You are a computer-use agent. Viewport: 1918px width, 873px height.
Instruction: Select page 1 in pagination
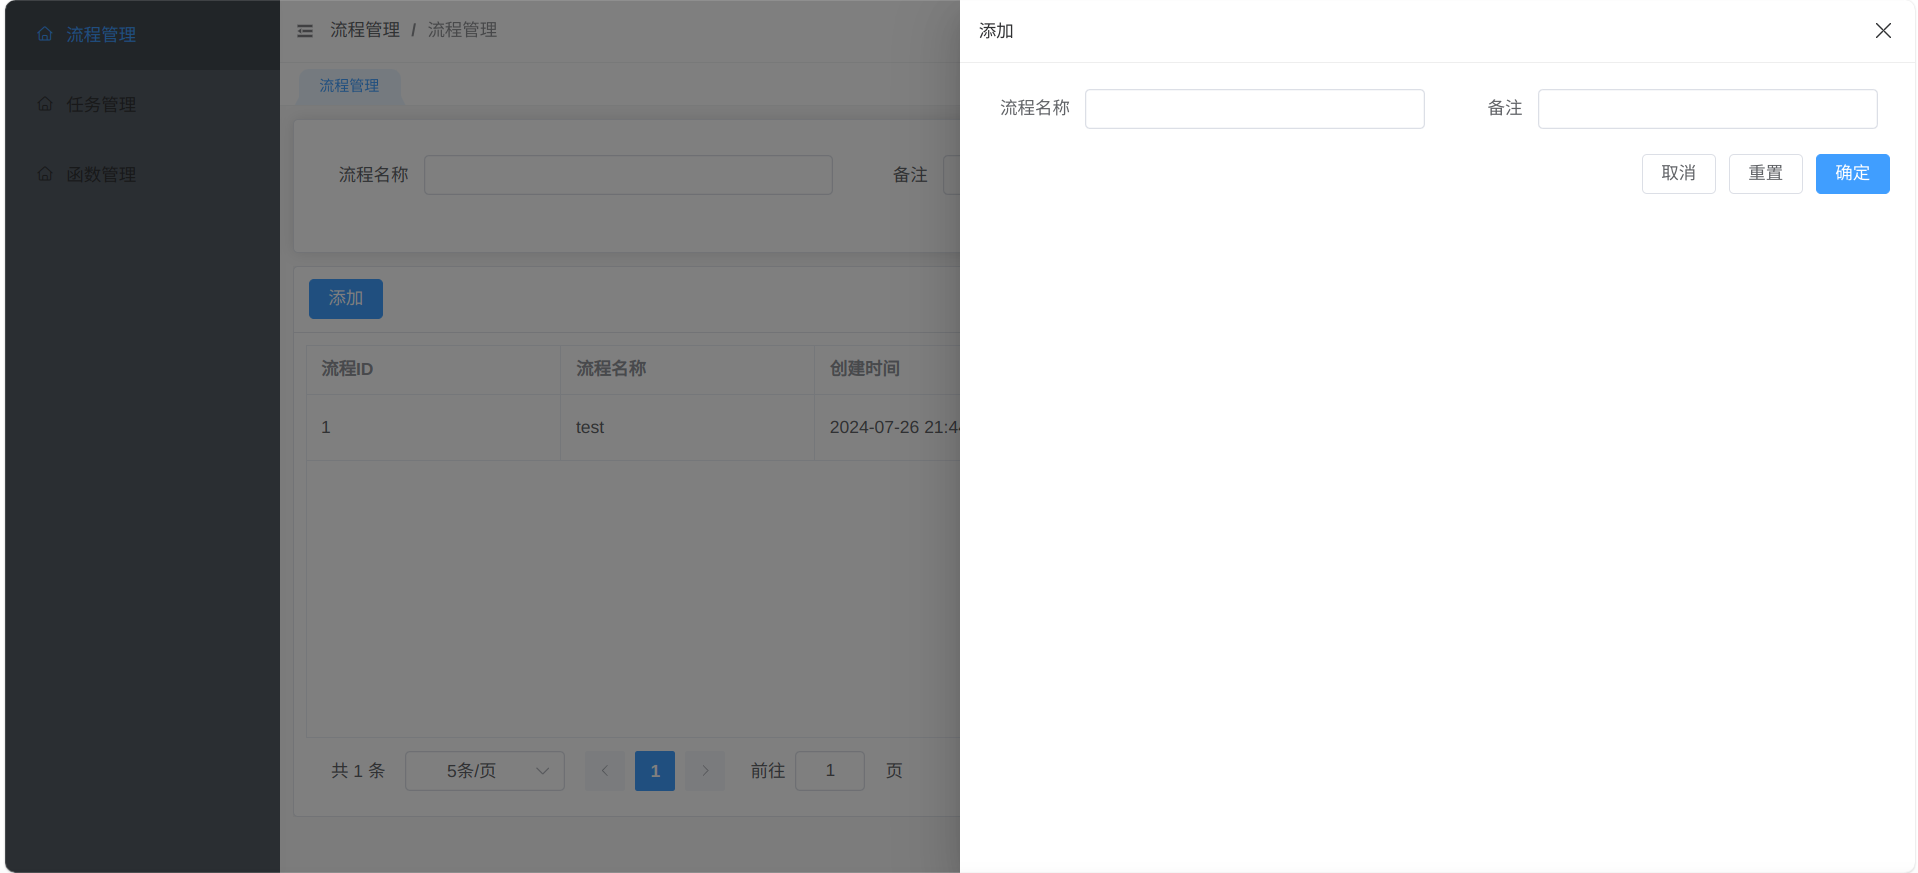coord(655,771)
